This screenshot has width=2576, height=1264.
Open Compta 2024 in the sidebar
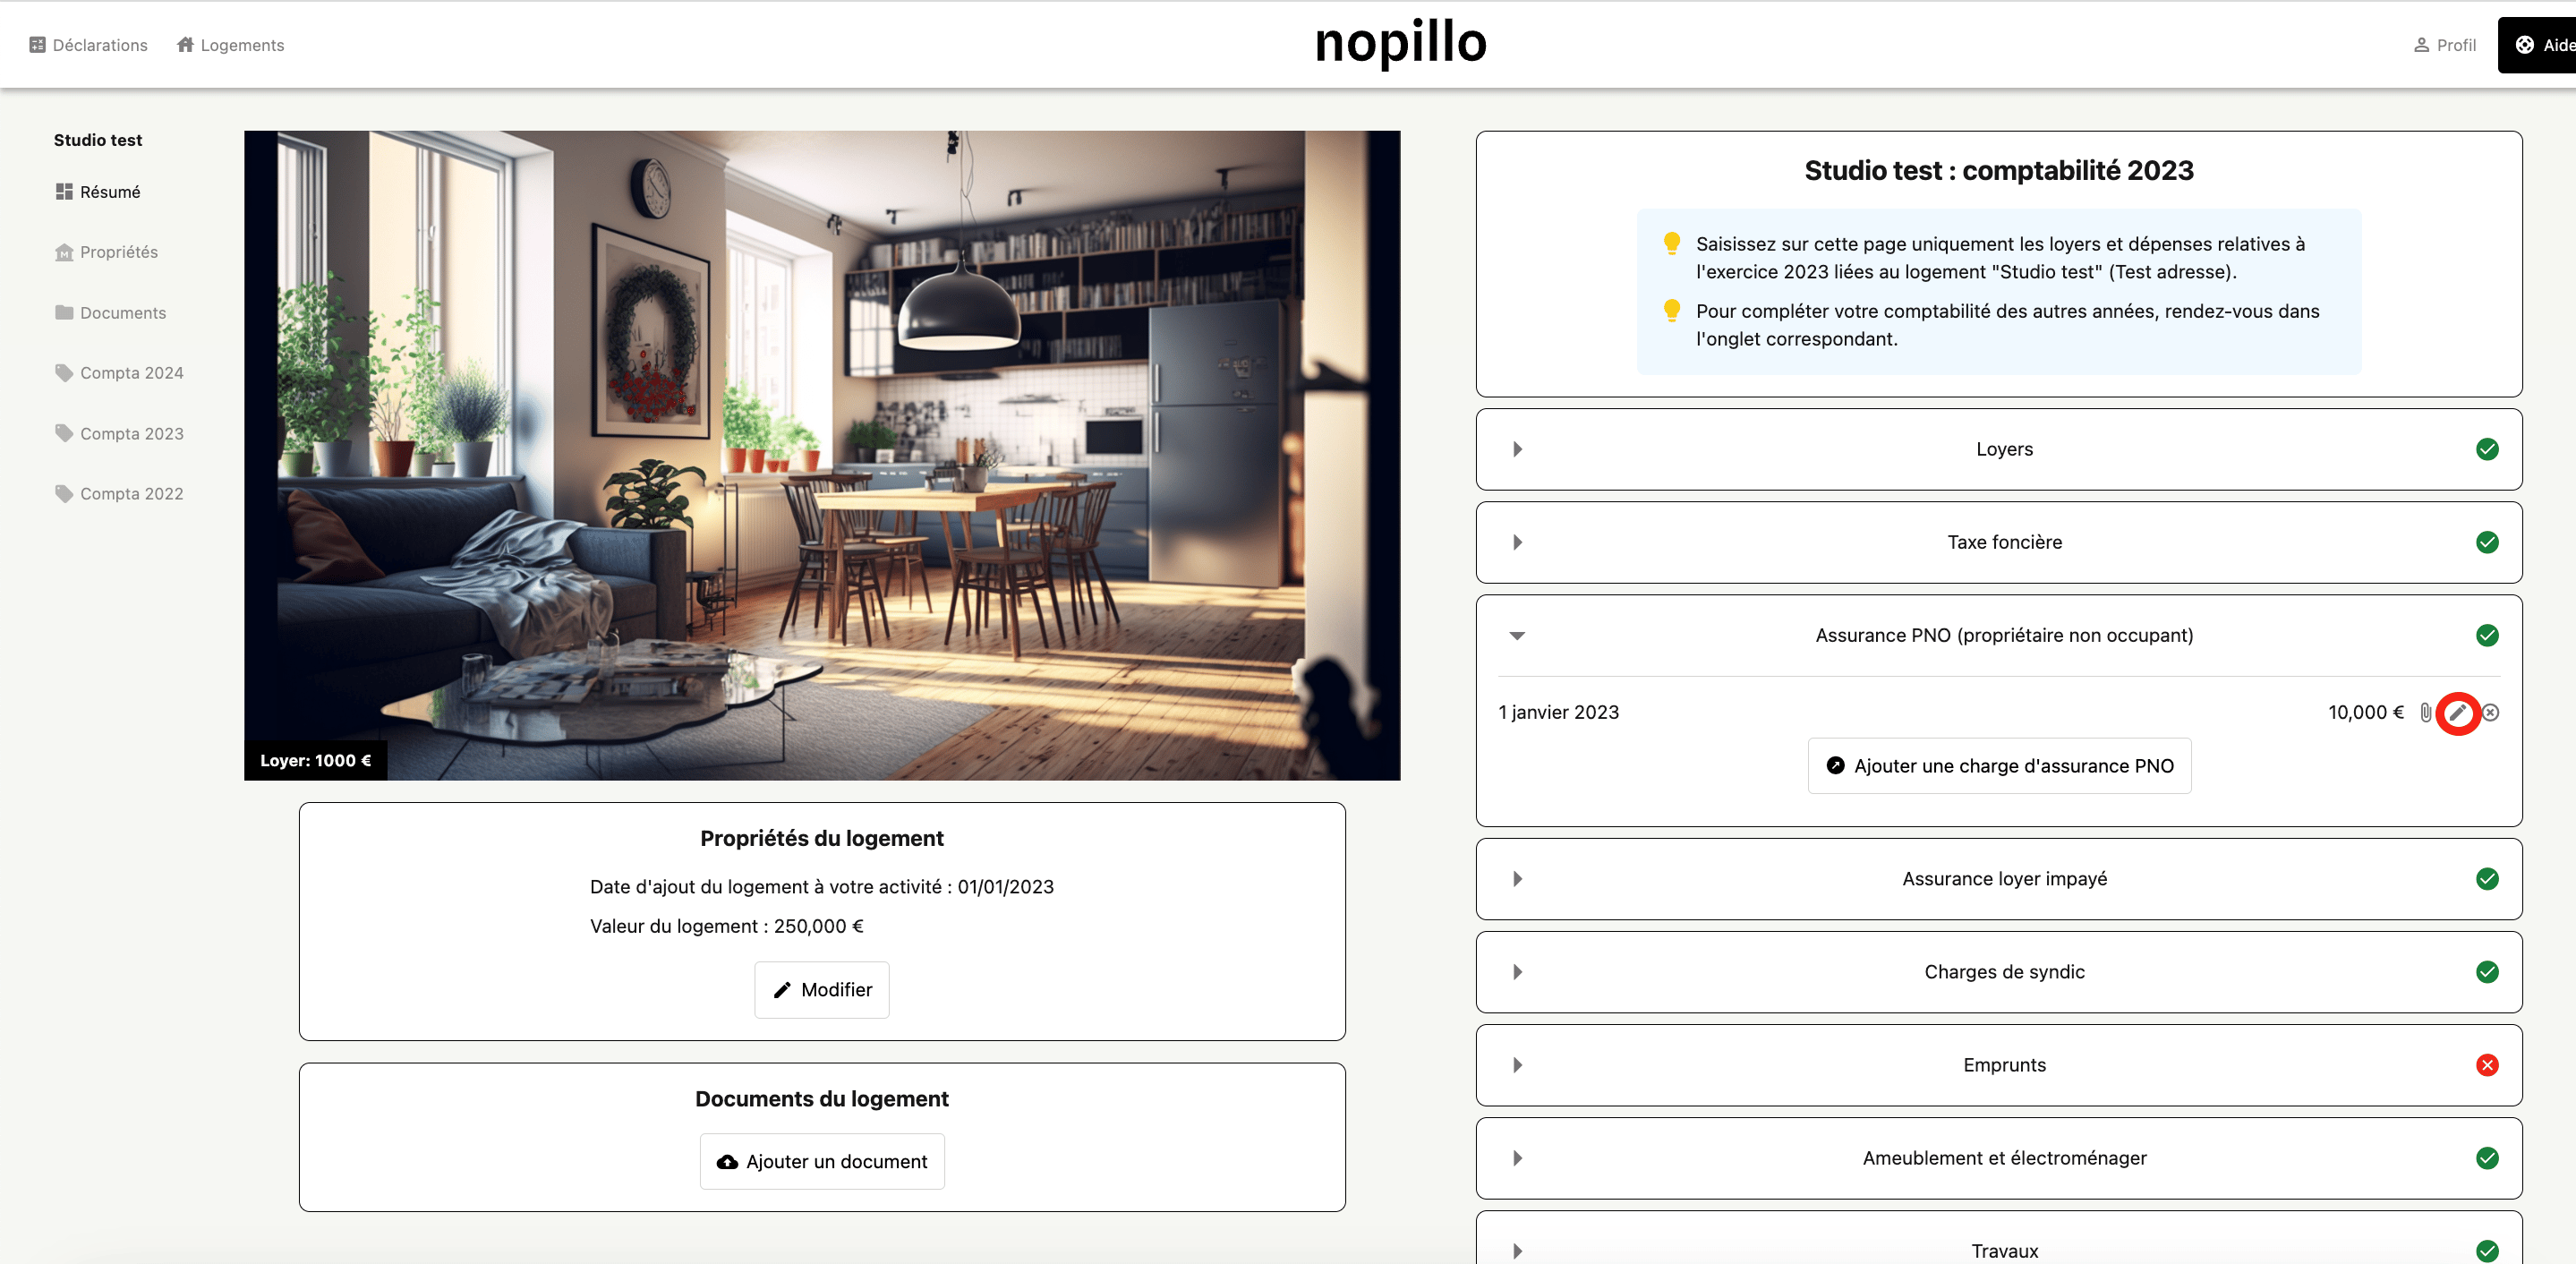pos(131,373)
